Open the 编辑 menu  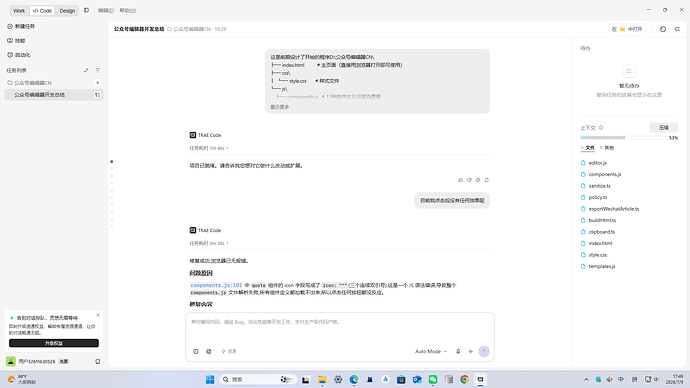(x=105, y=11)
